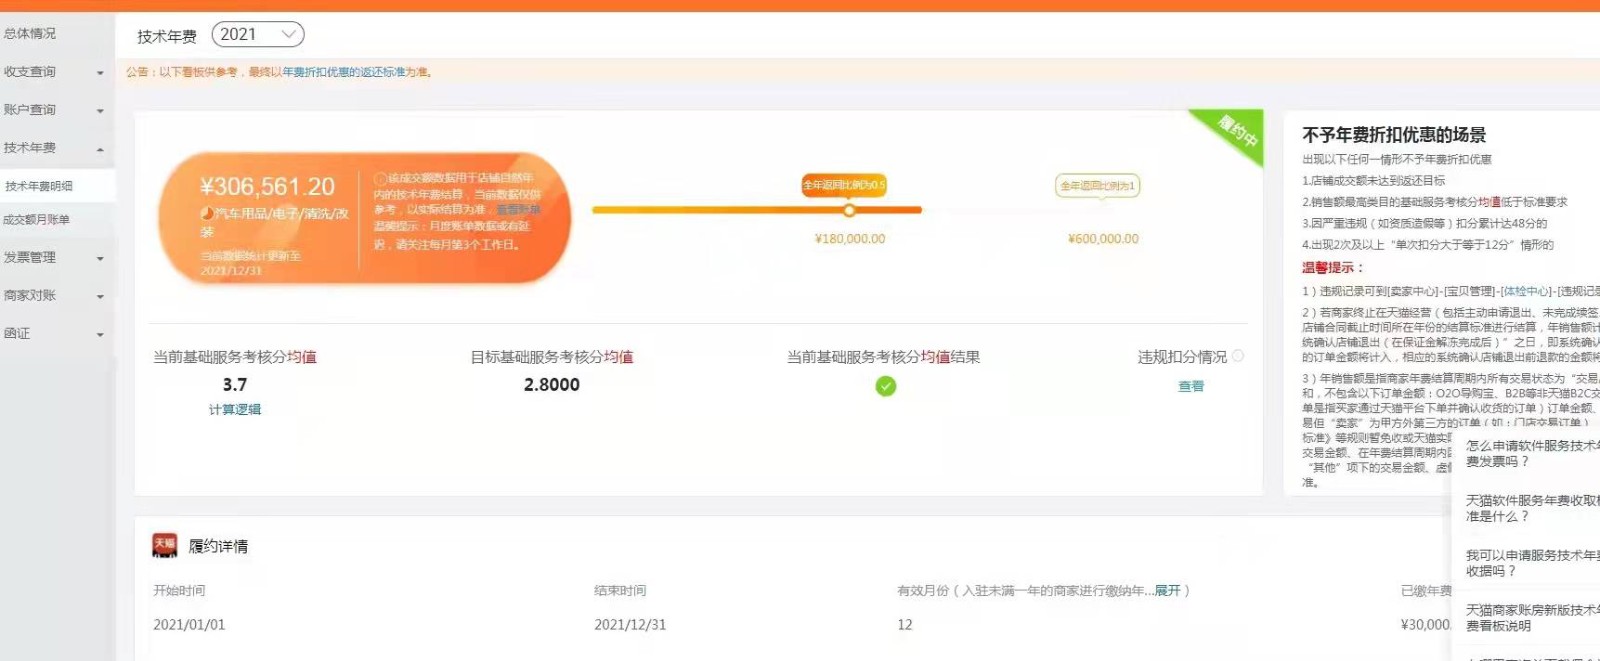Click the 展开 link in 有效月份
The image size is (1600, 661).
(1167, 591)
